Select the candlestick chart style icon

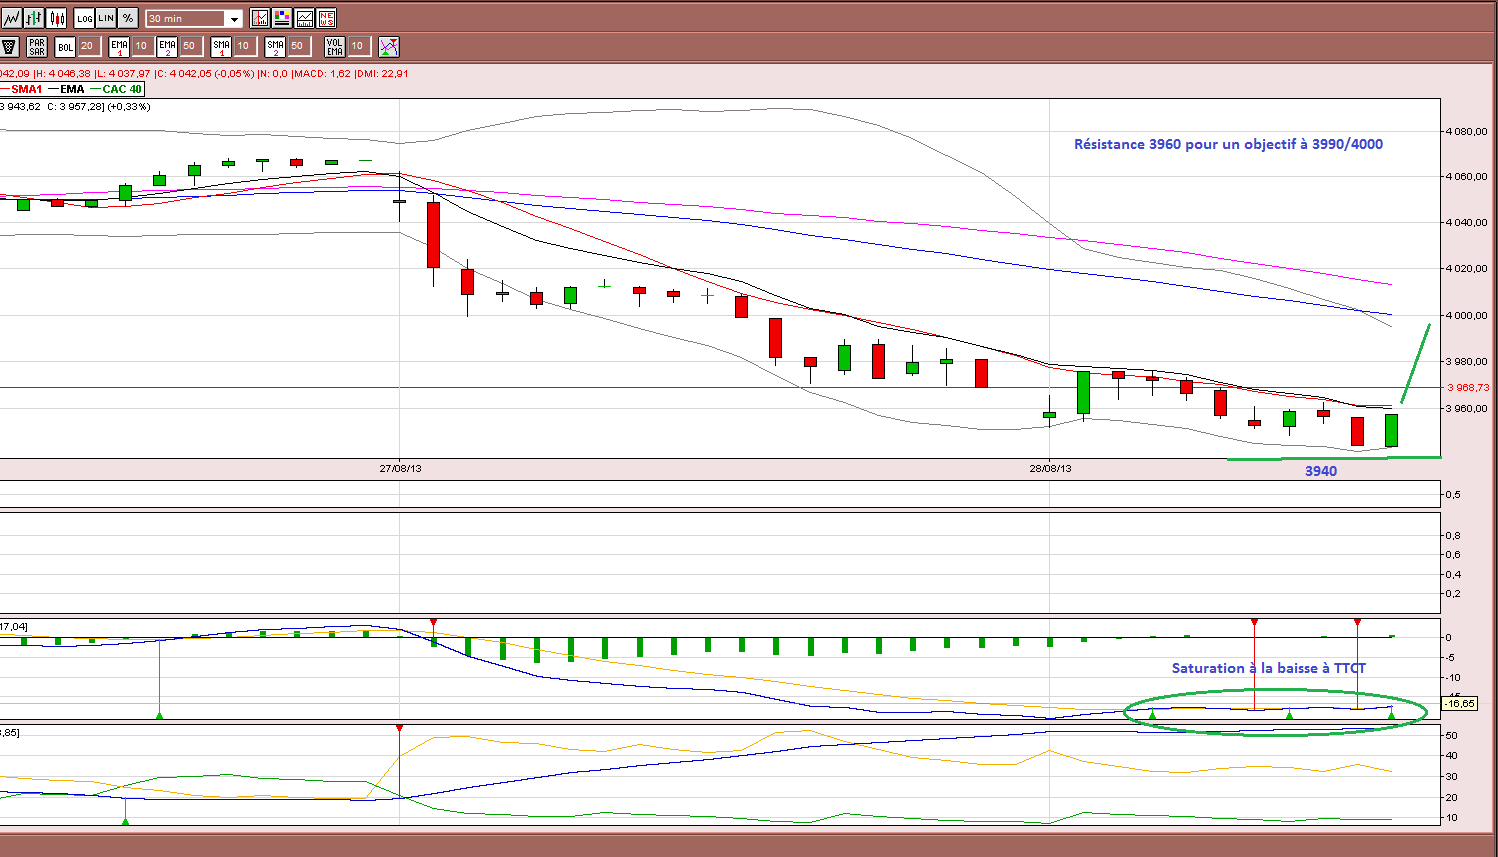pos(57,18)
